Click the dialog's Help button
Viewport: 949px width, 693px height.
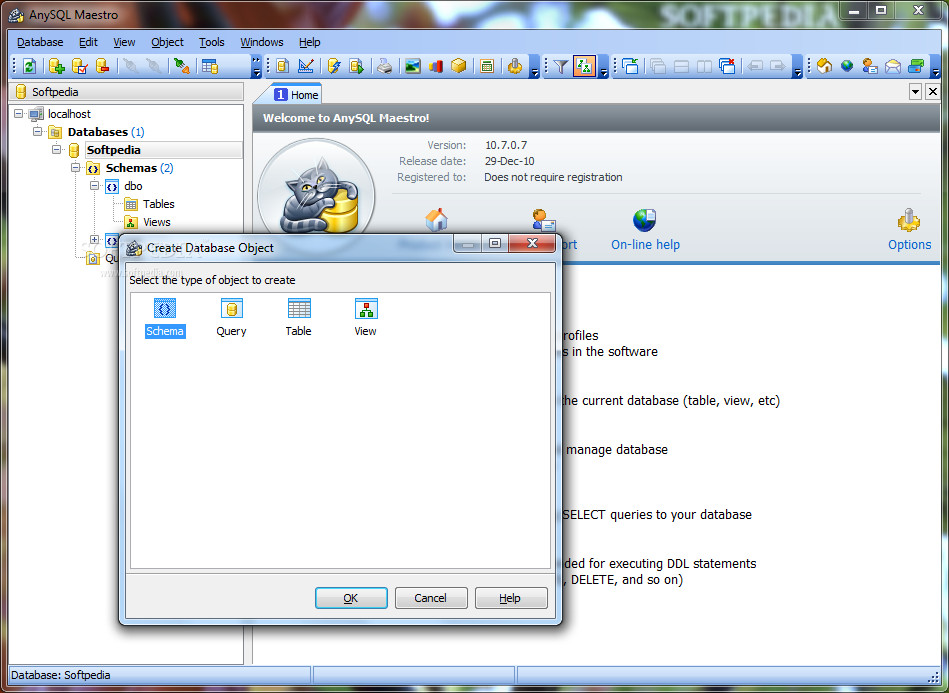coord(511,598)
